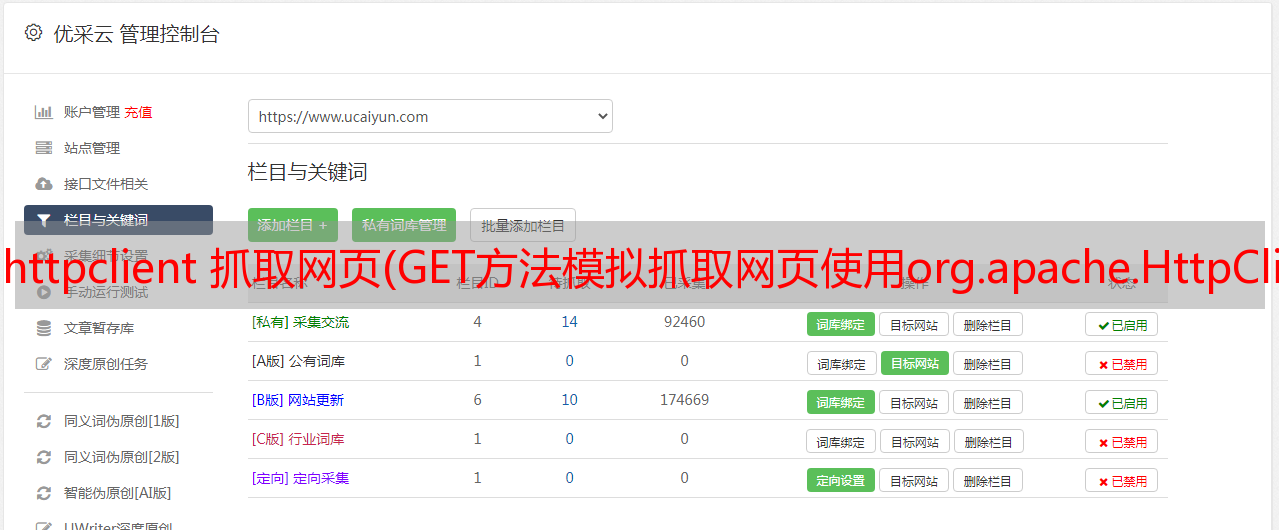Open the [定向] 定向采集 column link

coord(300,478)
